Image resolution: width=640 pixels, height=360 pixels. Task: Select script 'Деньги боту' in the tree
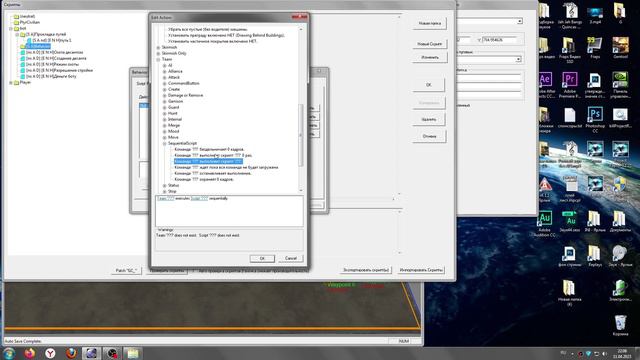pos(51,76)
